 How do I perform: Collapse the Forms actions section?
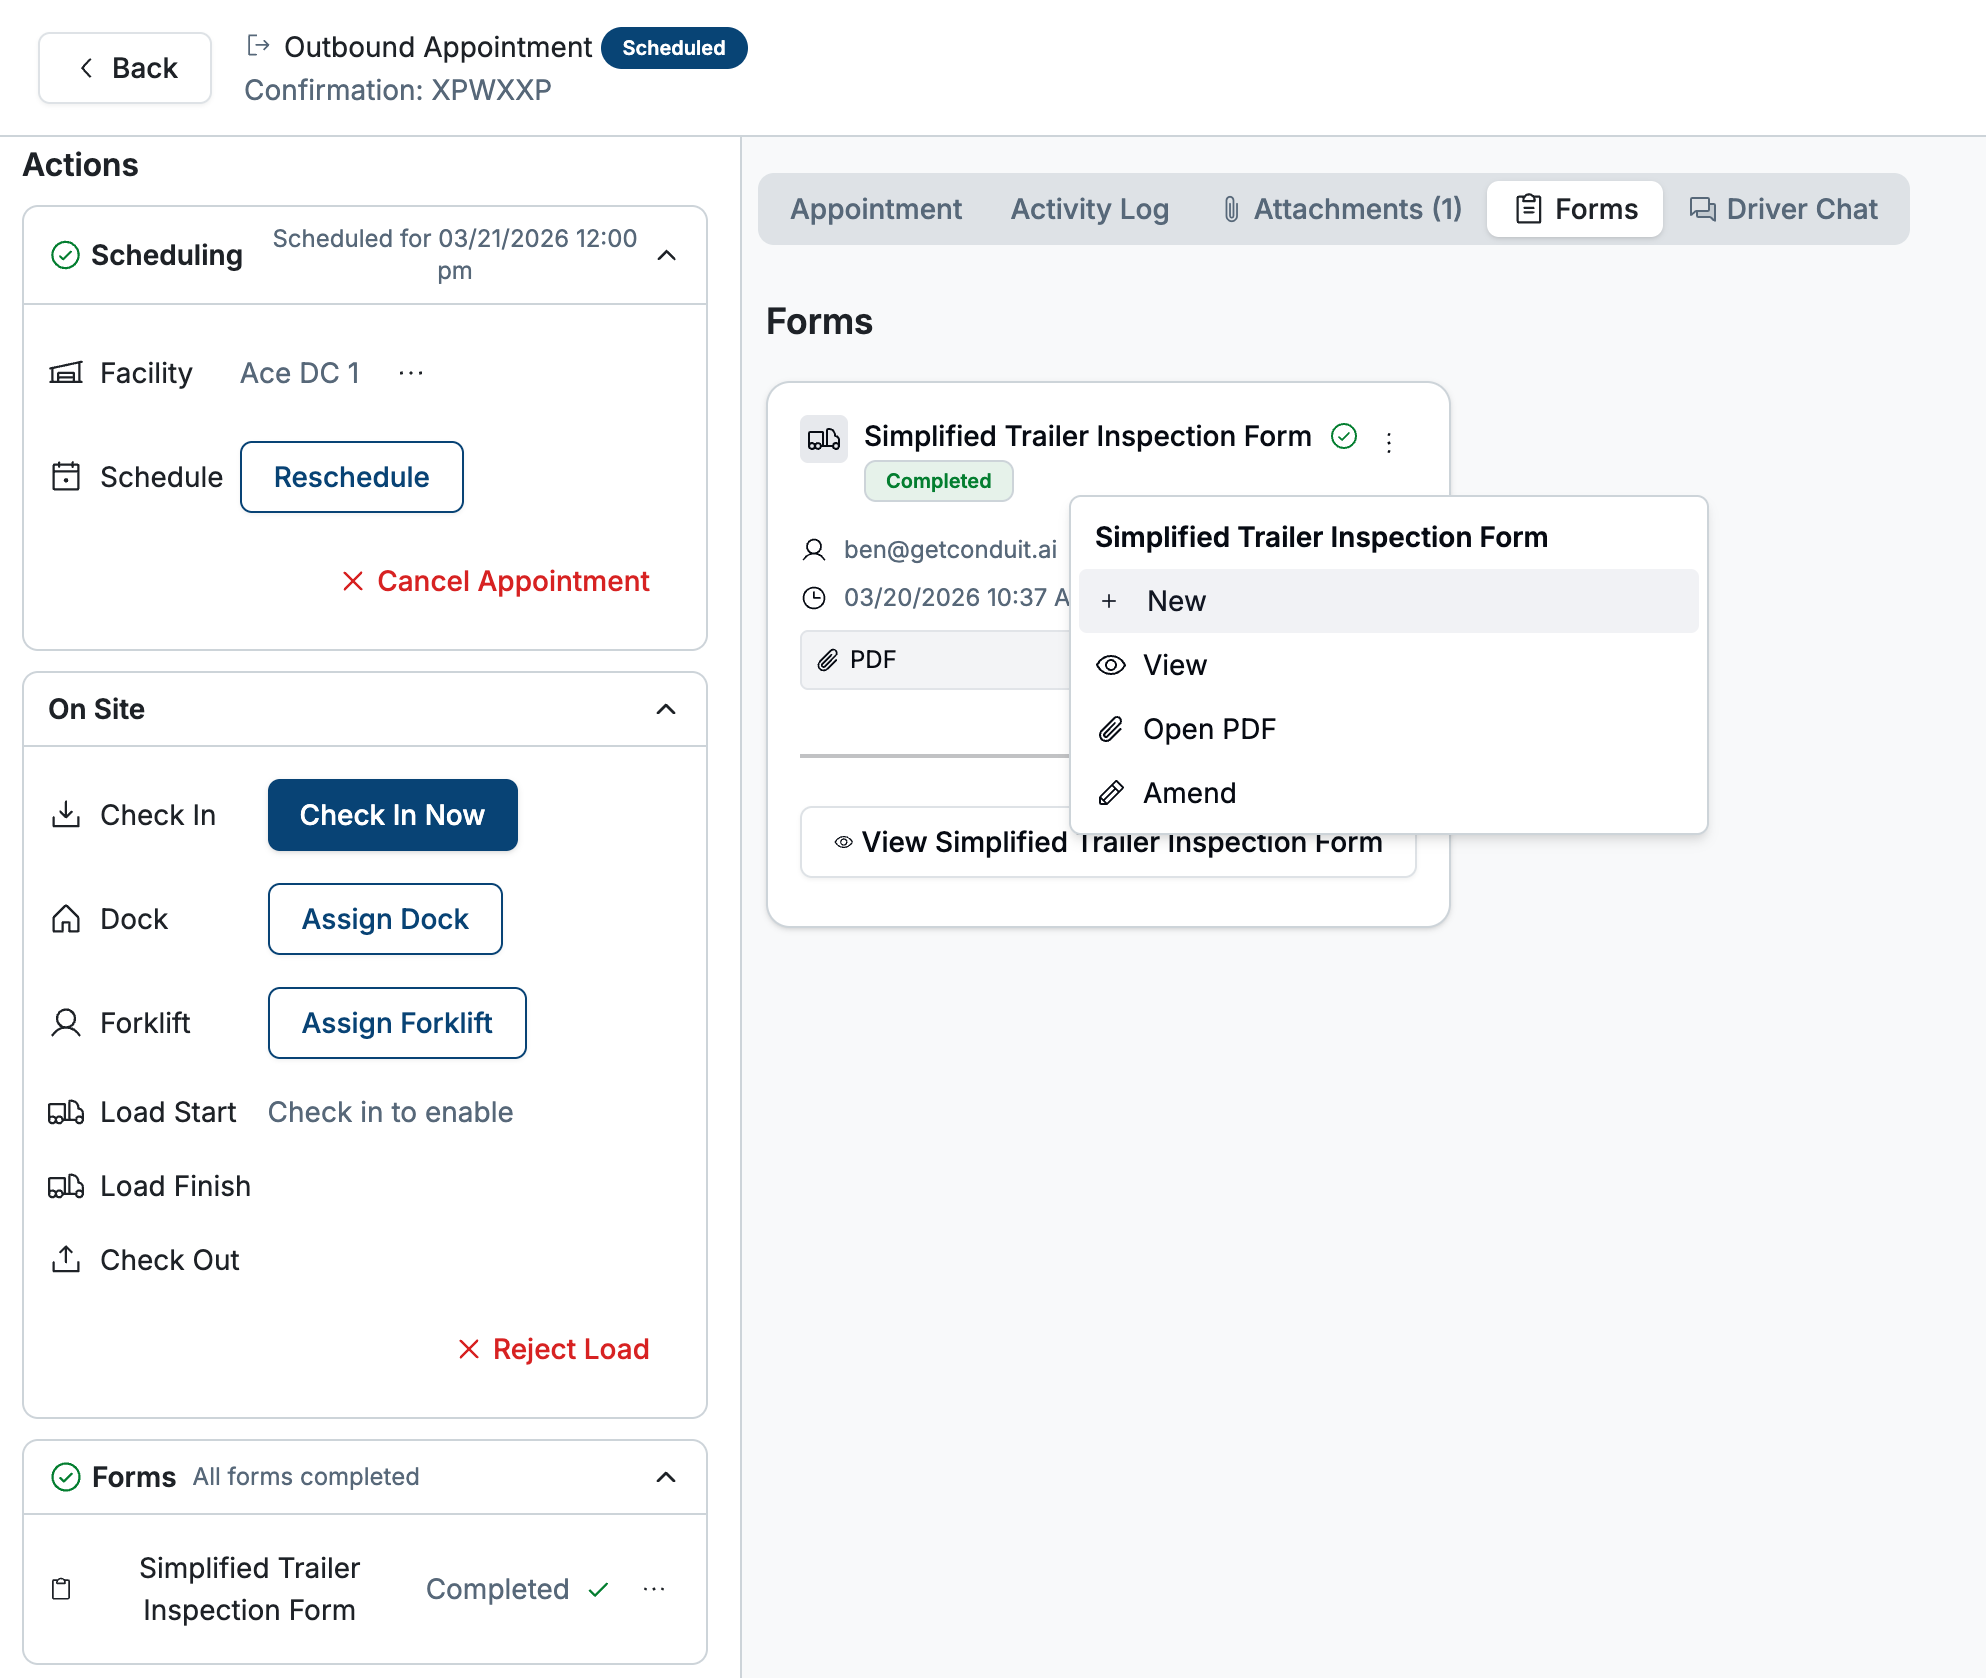(666, 1477)
